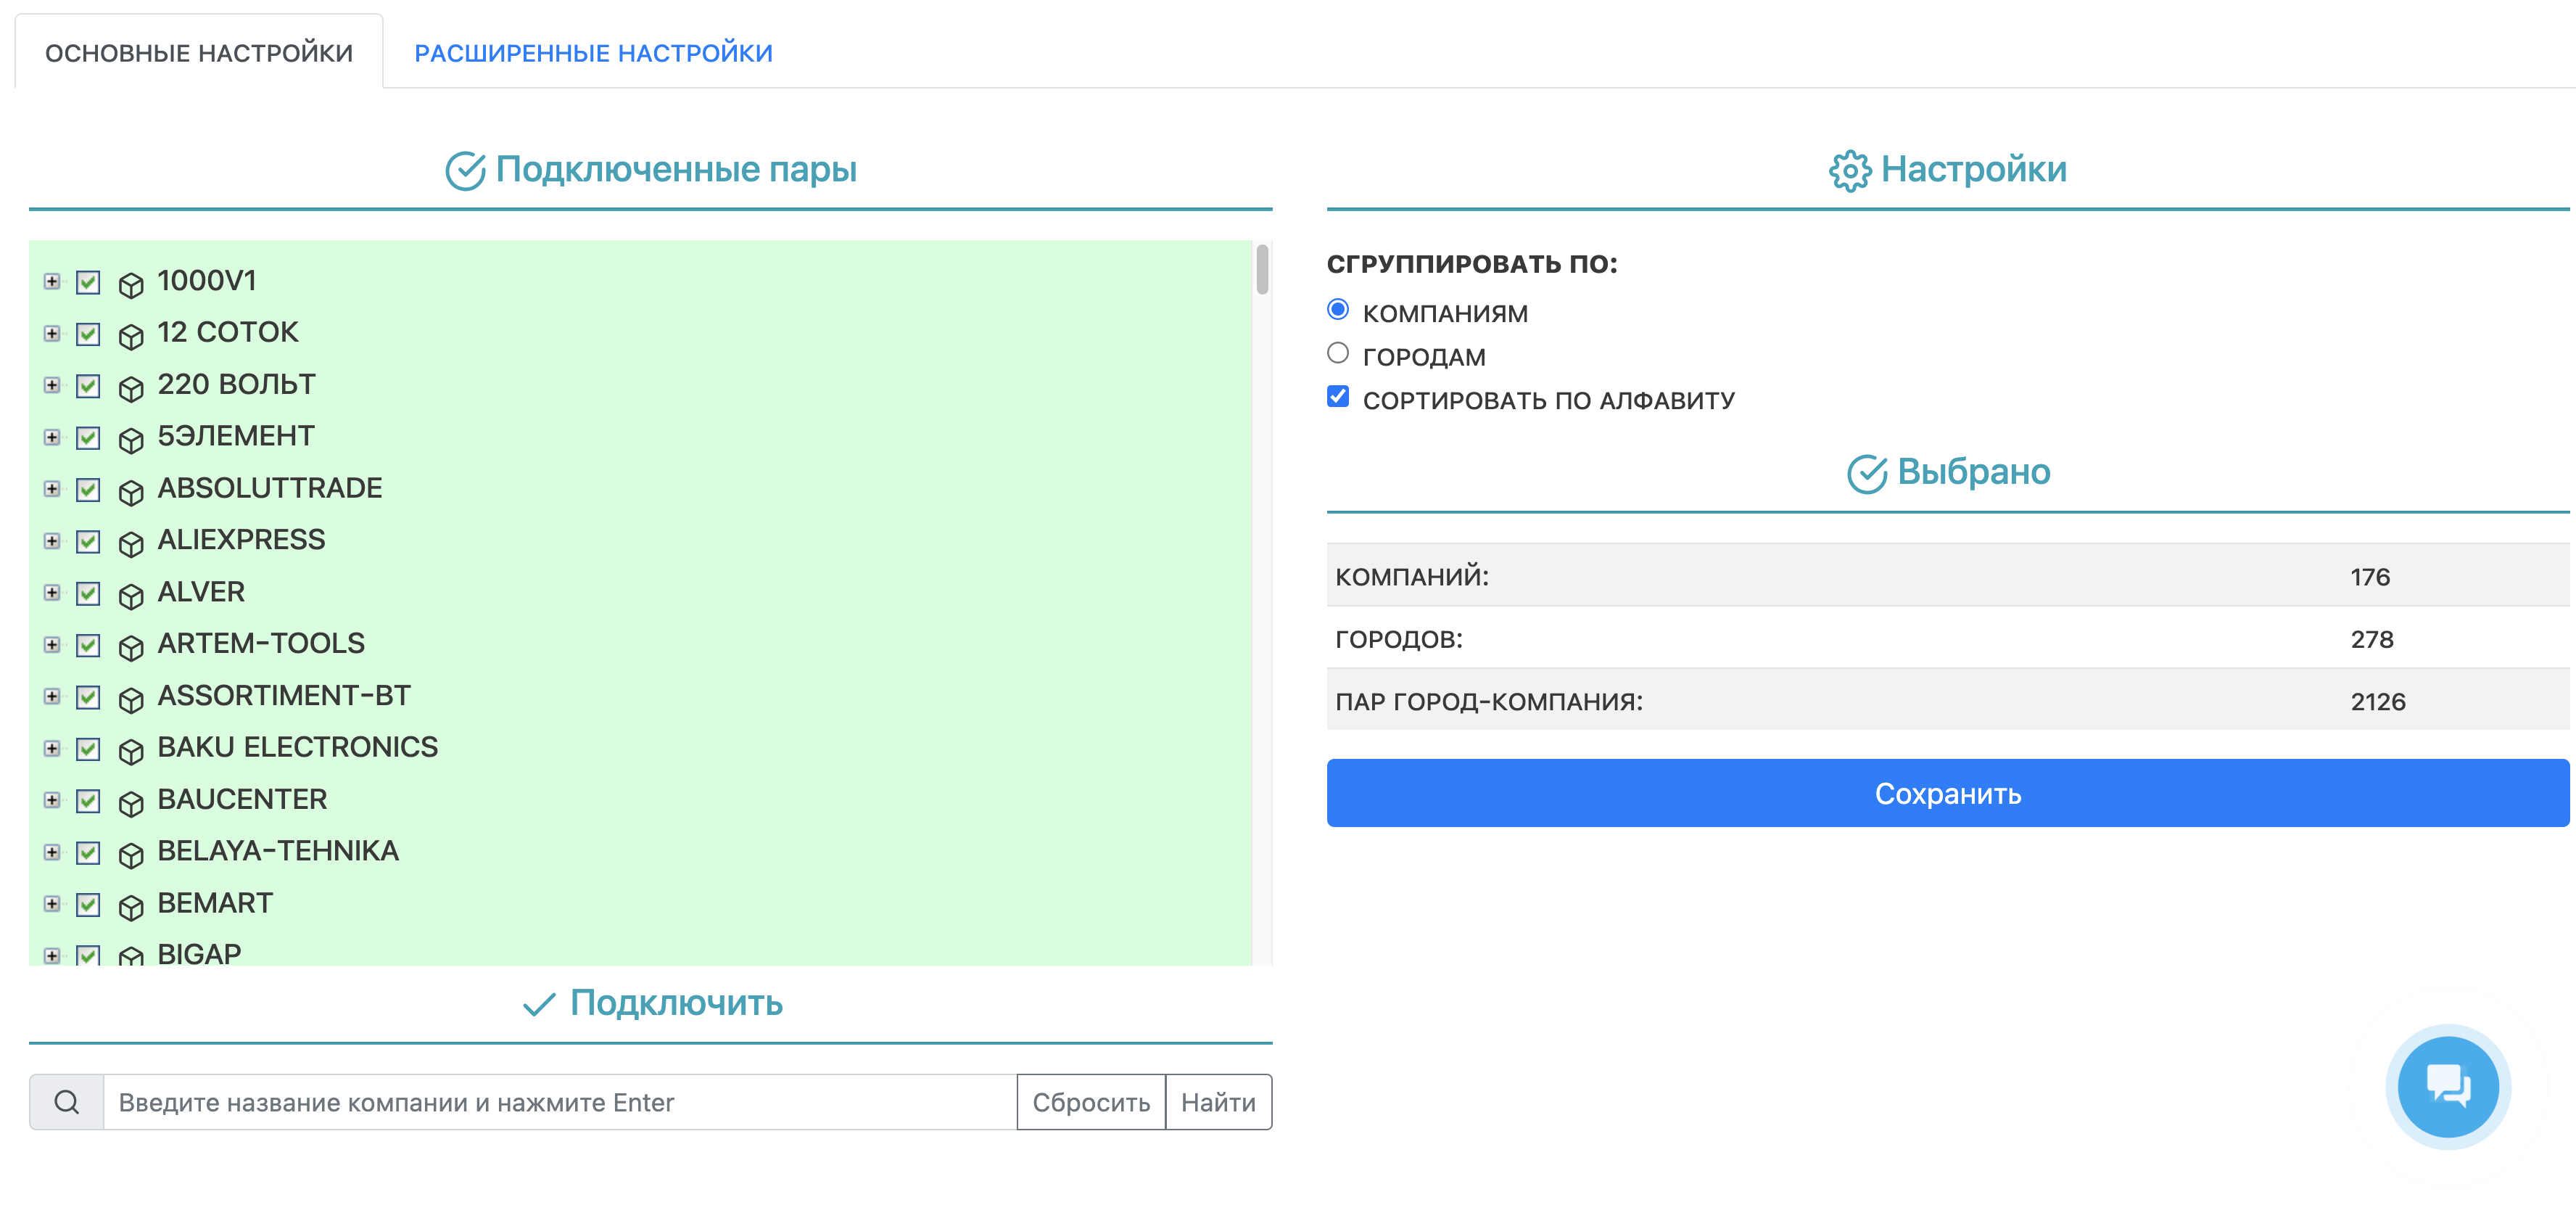This screenshot has width=2576, height=1213.
Task: Uncheck the 220 ВОЛЬТ checkbox
Action: 88,386
